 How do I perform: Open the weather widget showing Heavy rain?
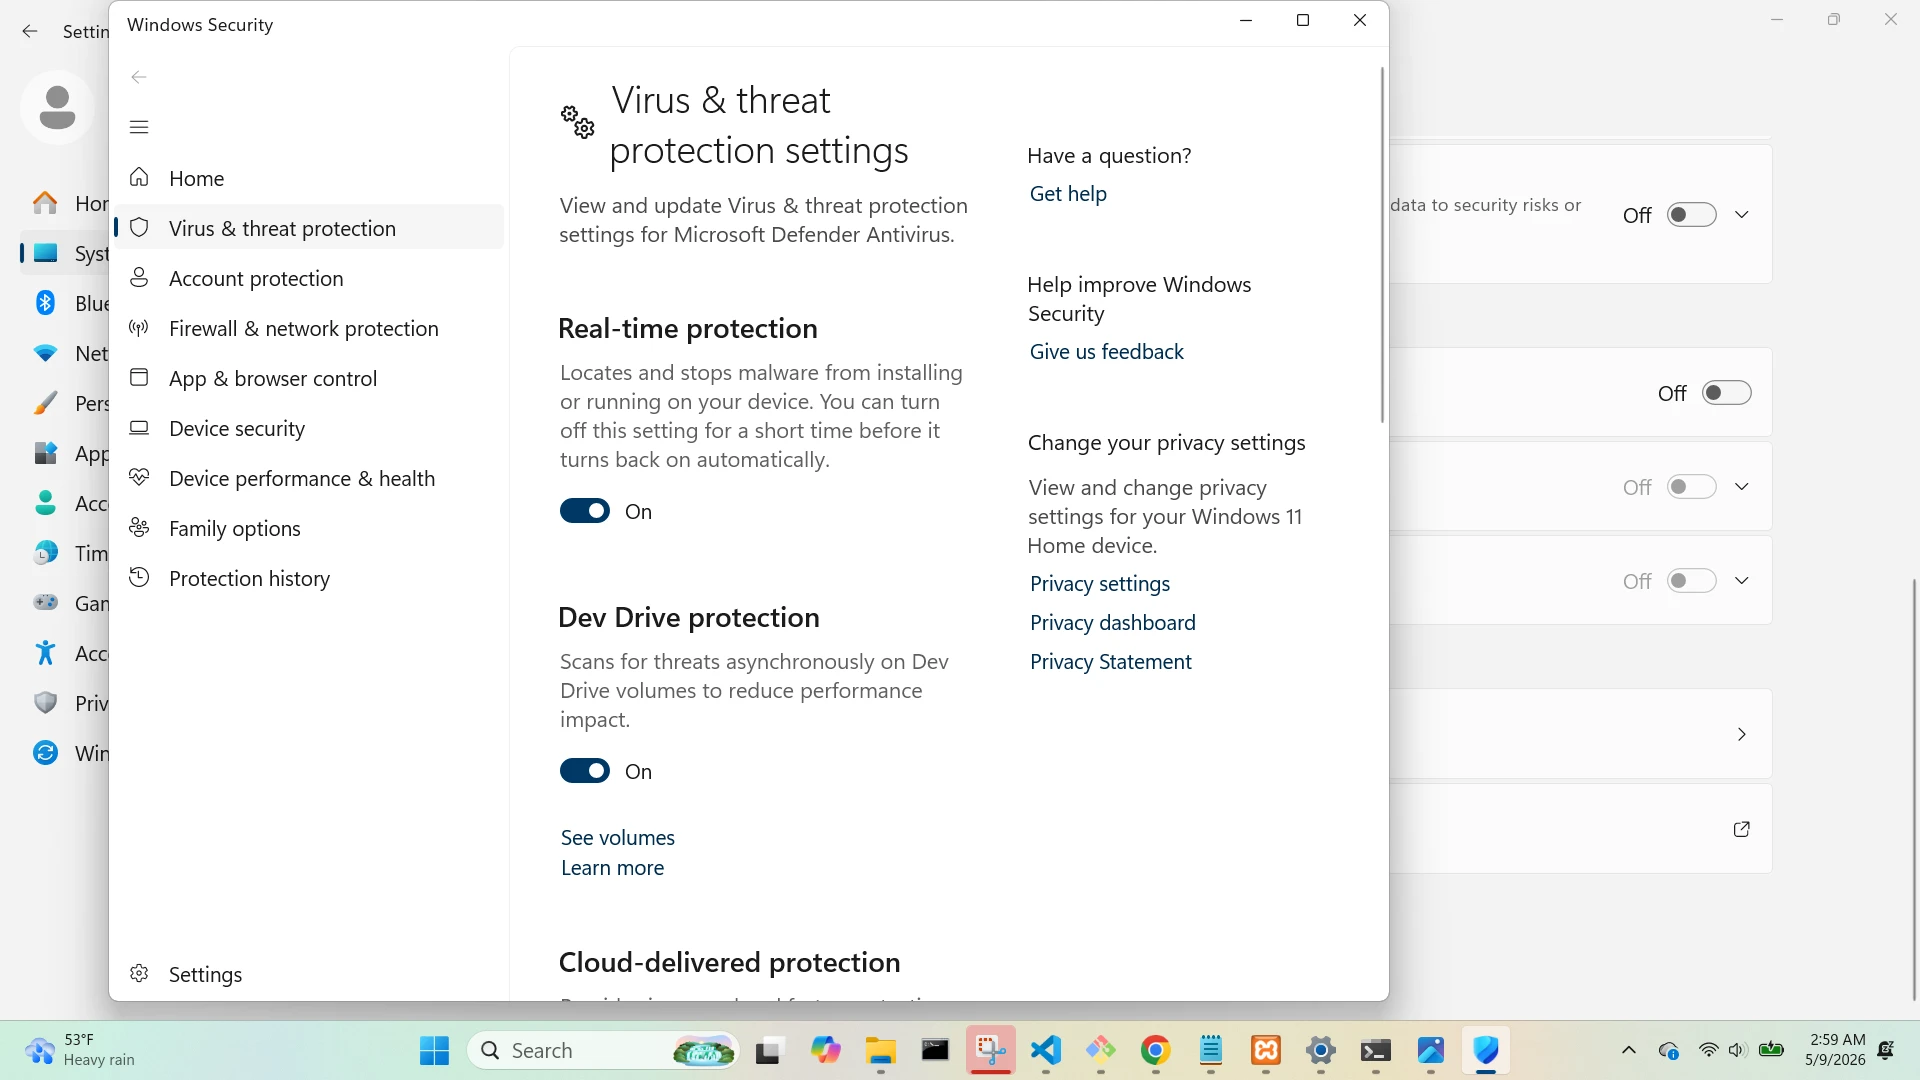pyautogui.click(x=81, y=1051)
